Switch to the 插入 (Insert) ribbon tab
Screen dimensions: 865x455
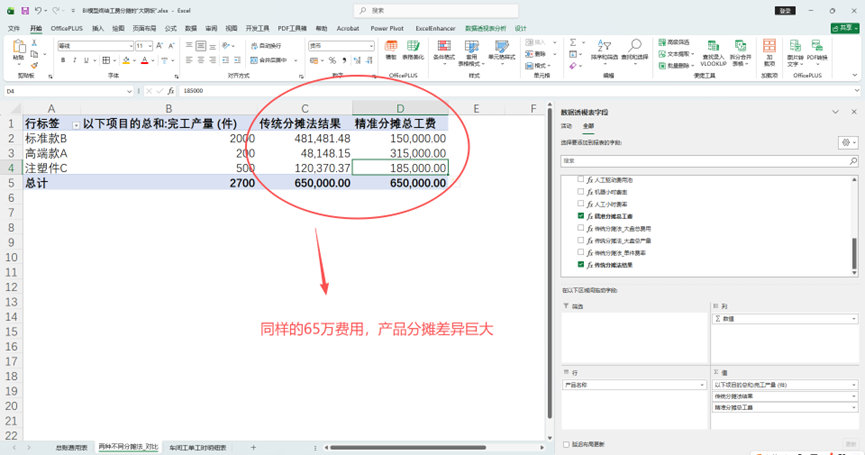click(98, 28)
